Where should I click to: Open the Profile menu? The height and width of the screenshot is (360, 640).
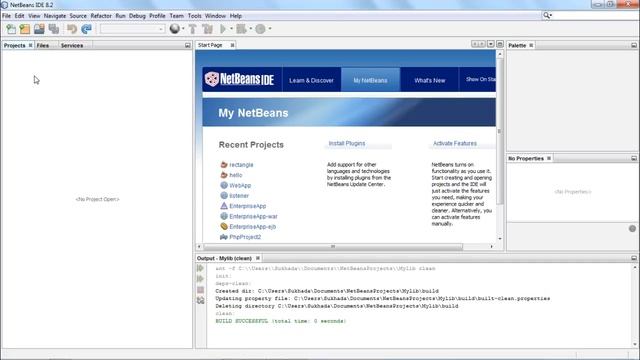(157, 16)
